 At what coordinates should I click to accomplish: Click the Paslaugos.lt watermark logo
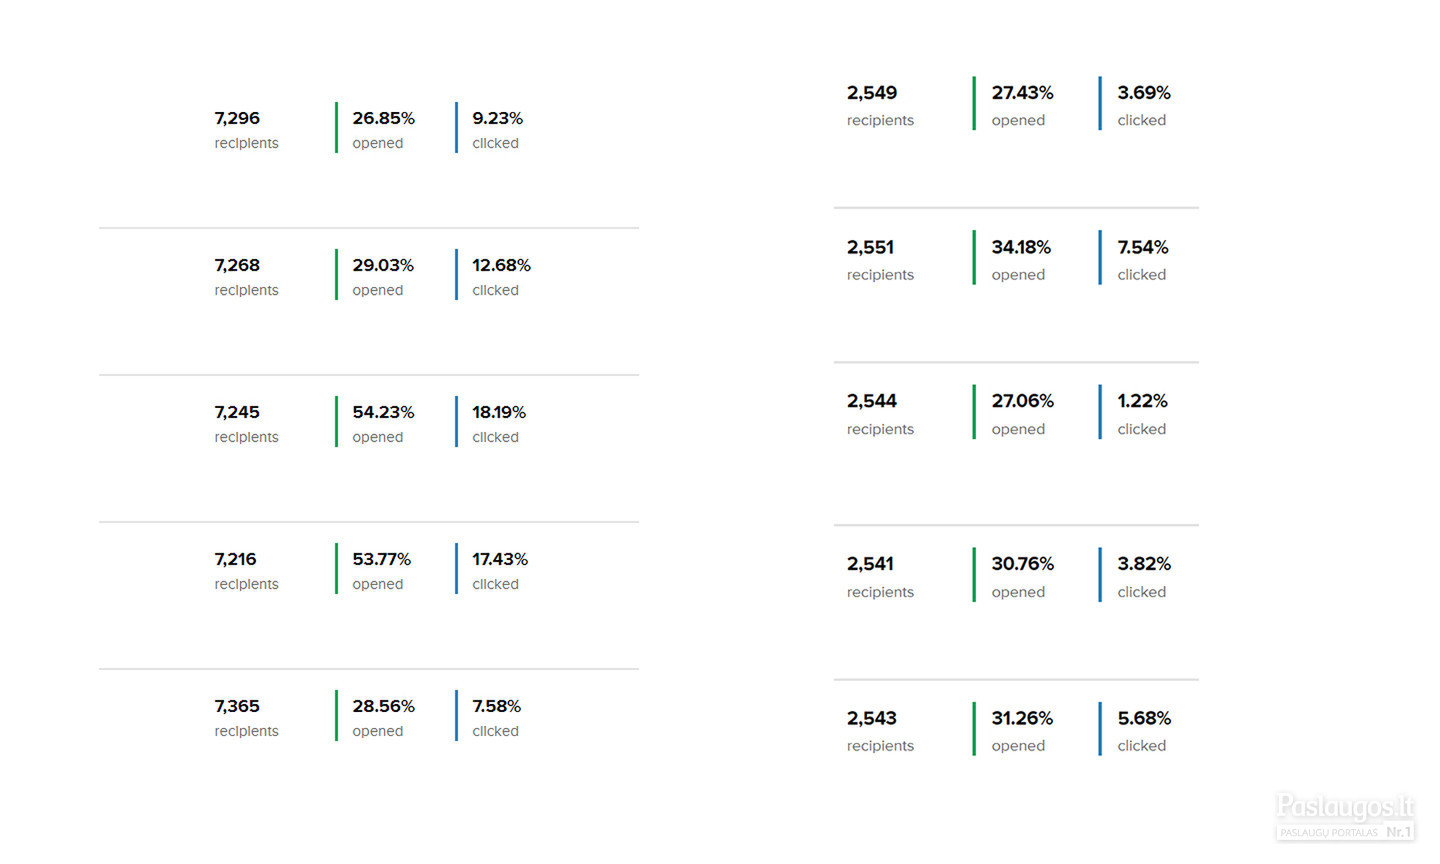pyautogui.click(x=1345, y=816)
